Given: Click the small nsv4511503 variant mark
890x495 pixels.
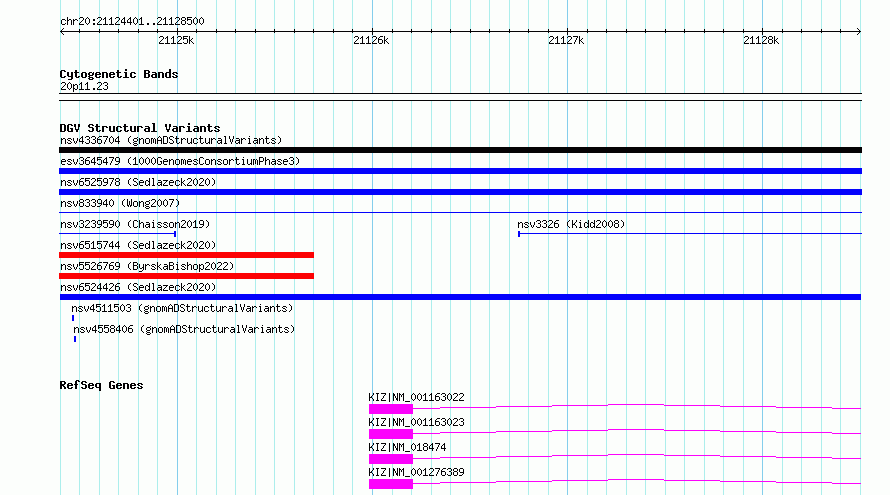Looking at the screenshot, I should 73,318.
